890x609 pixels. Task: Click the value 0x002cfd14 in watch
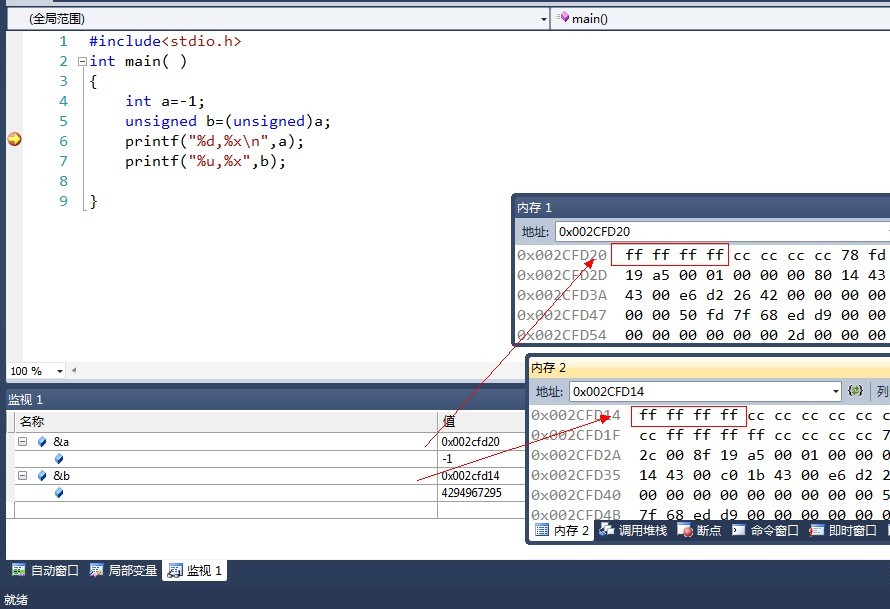(471, 476)
